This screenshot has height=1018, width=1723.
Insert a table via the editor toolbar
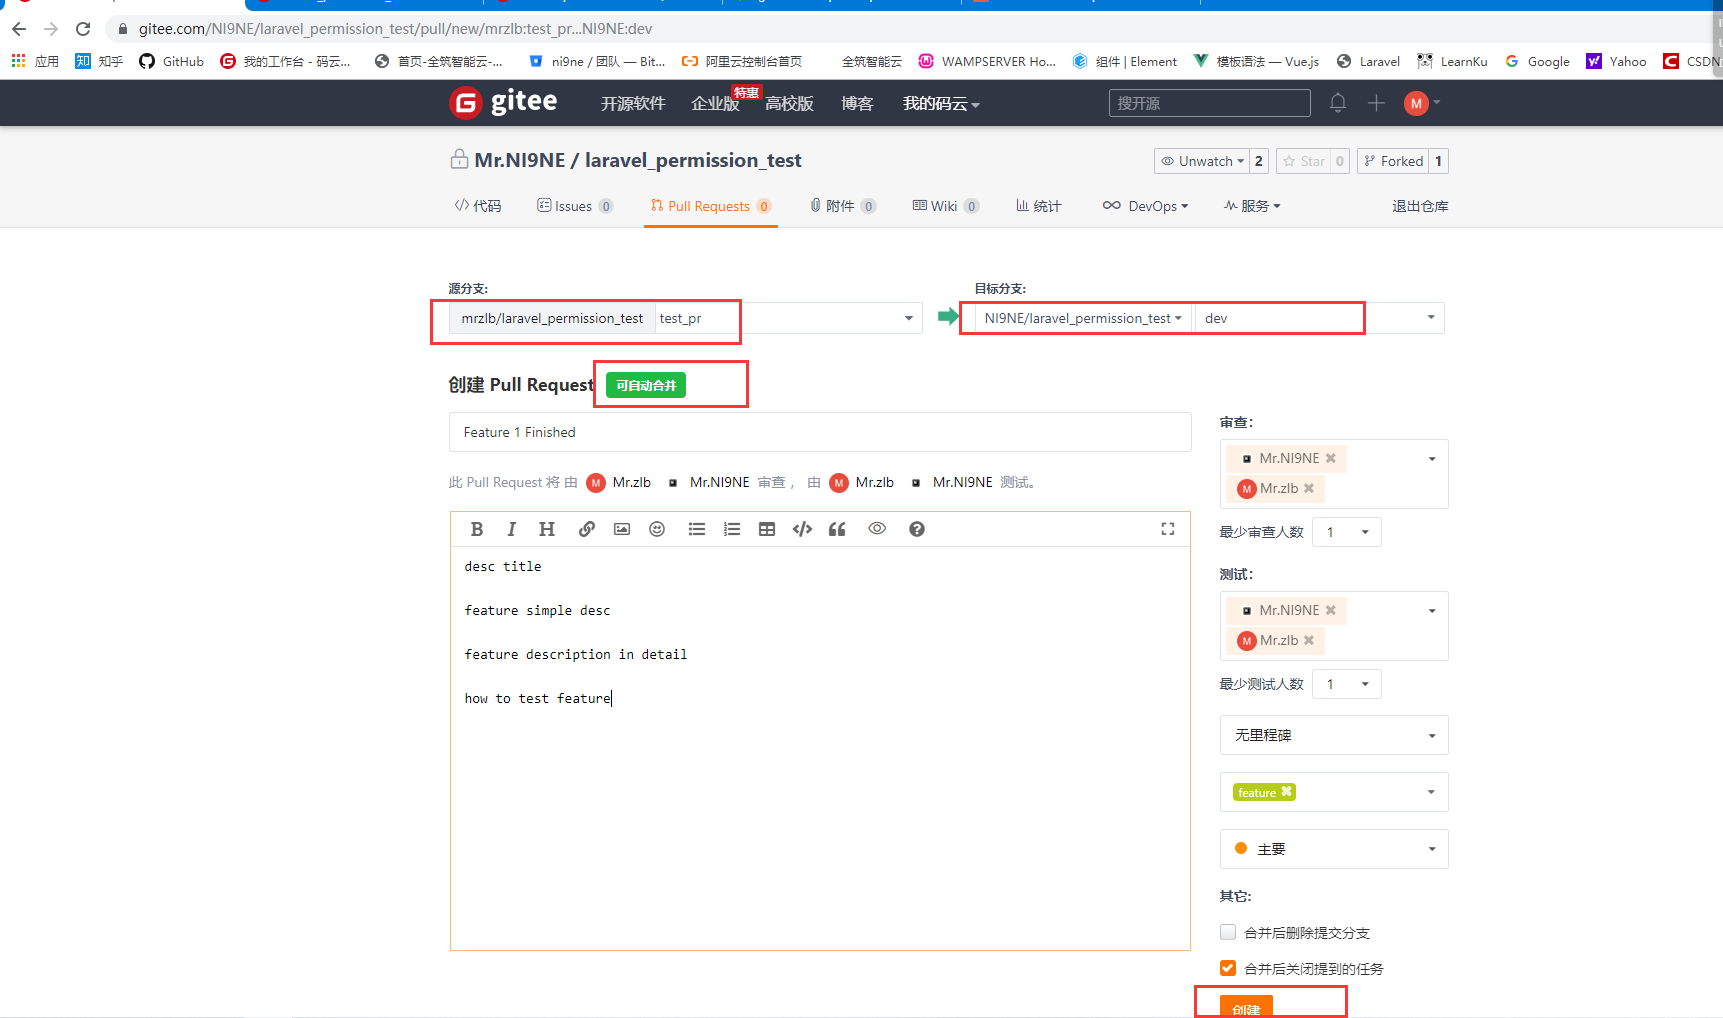(x=767, y=529)
